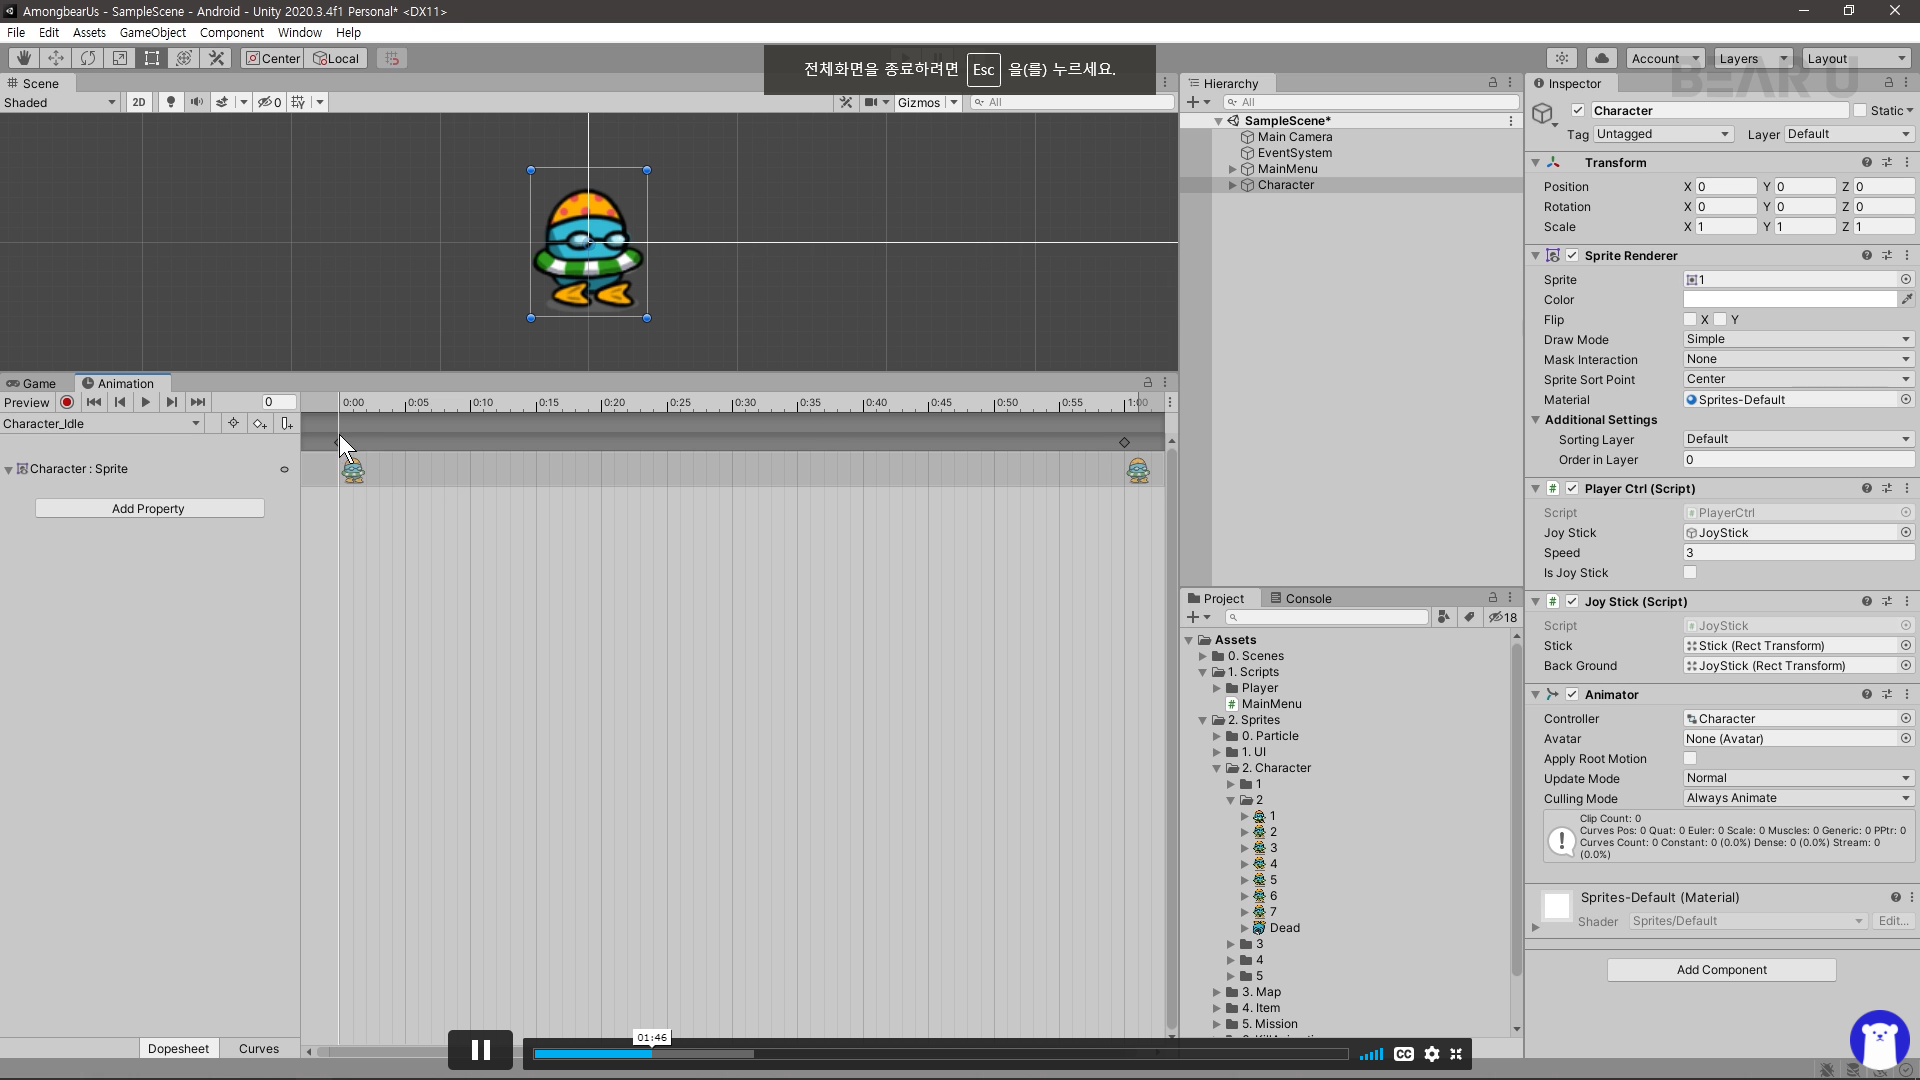Select the Rect tool
The width and height of the screenshot is (1920, 1080).
152,58
